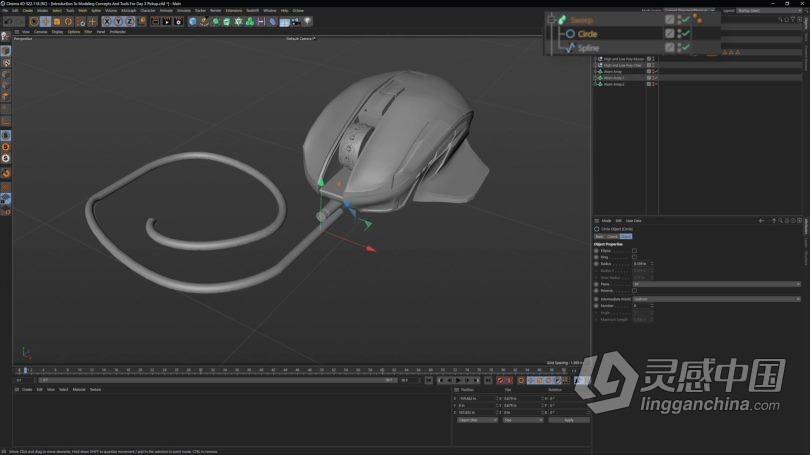Click the Phong tag on Sweep
Image resolution: width=810 pixels, height=455 pixels.
(x=697, y=20)
